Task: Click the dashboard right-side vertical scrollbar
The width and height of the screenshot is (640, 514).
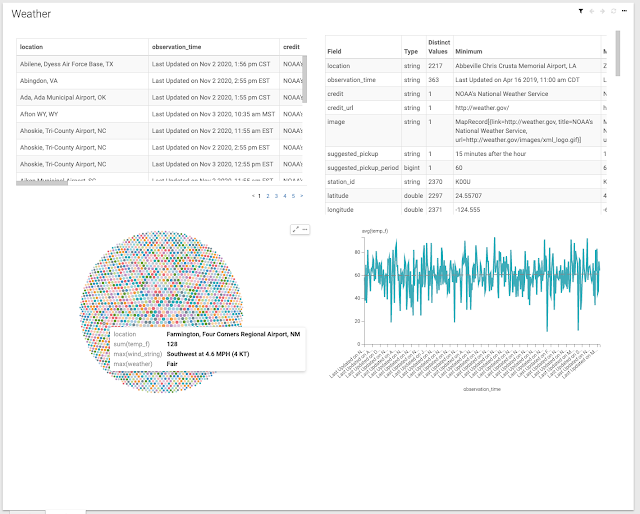Action: pyautogui.click(x=618, y=53)
